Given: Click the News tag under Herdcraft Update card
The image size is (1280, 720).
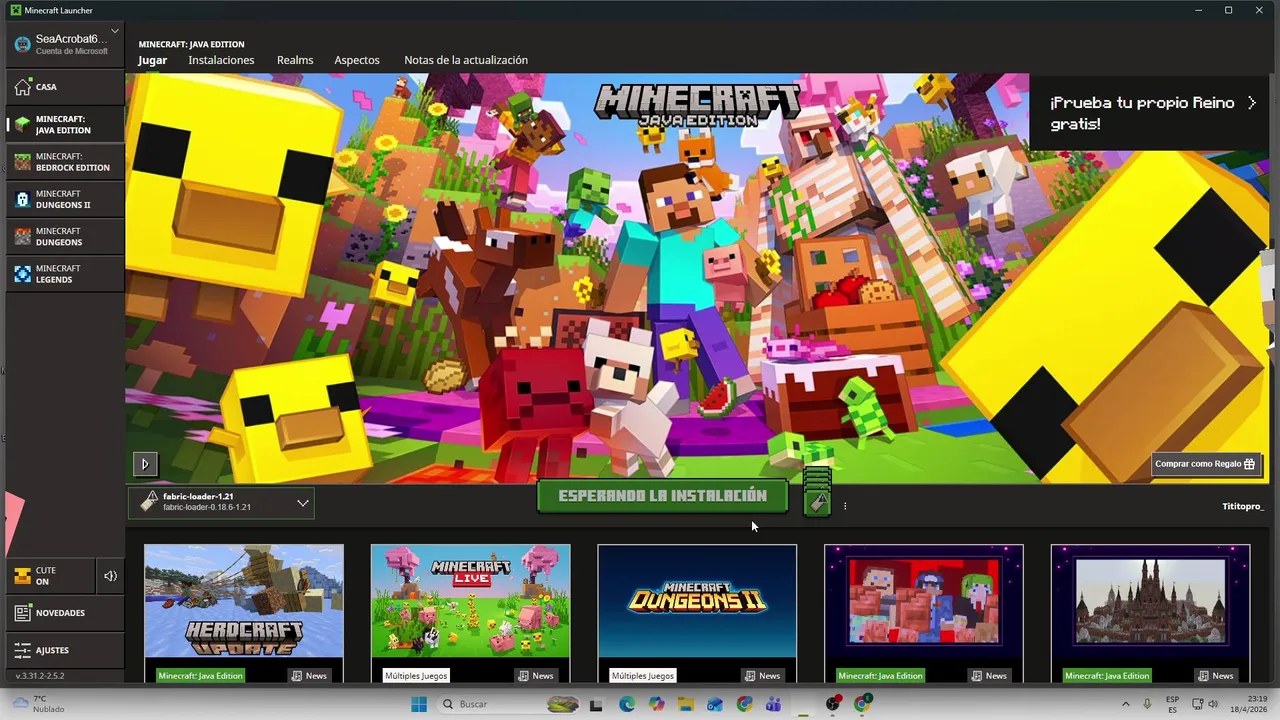Looking at the screenshot, I should (x=309, y=676).
